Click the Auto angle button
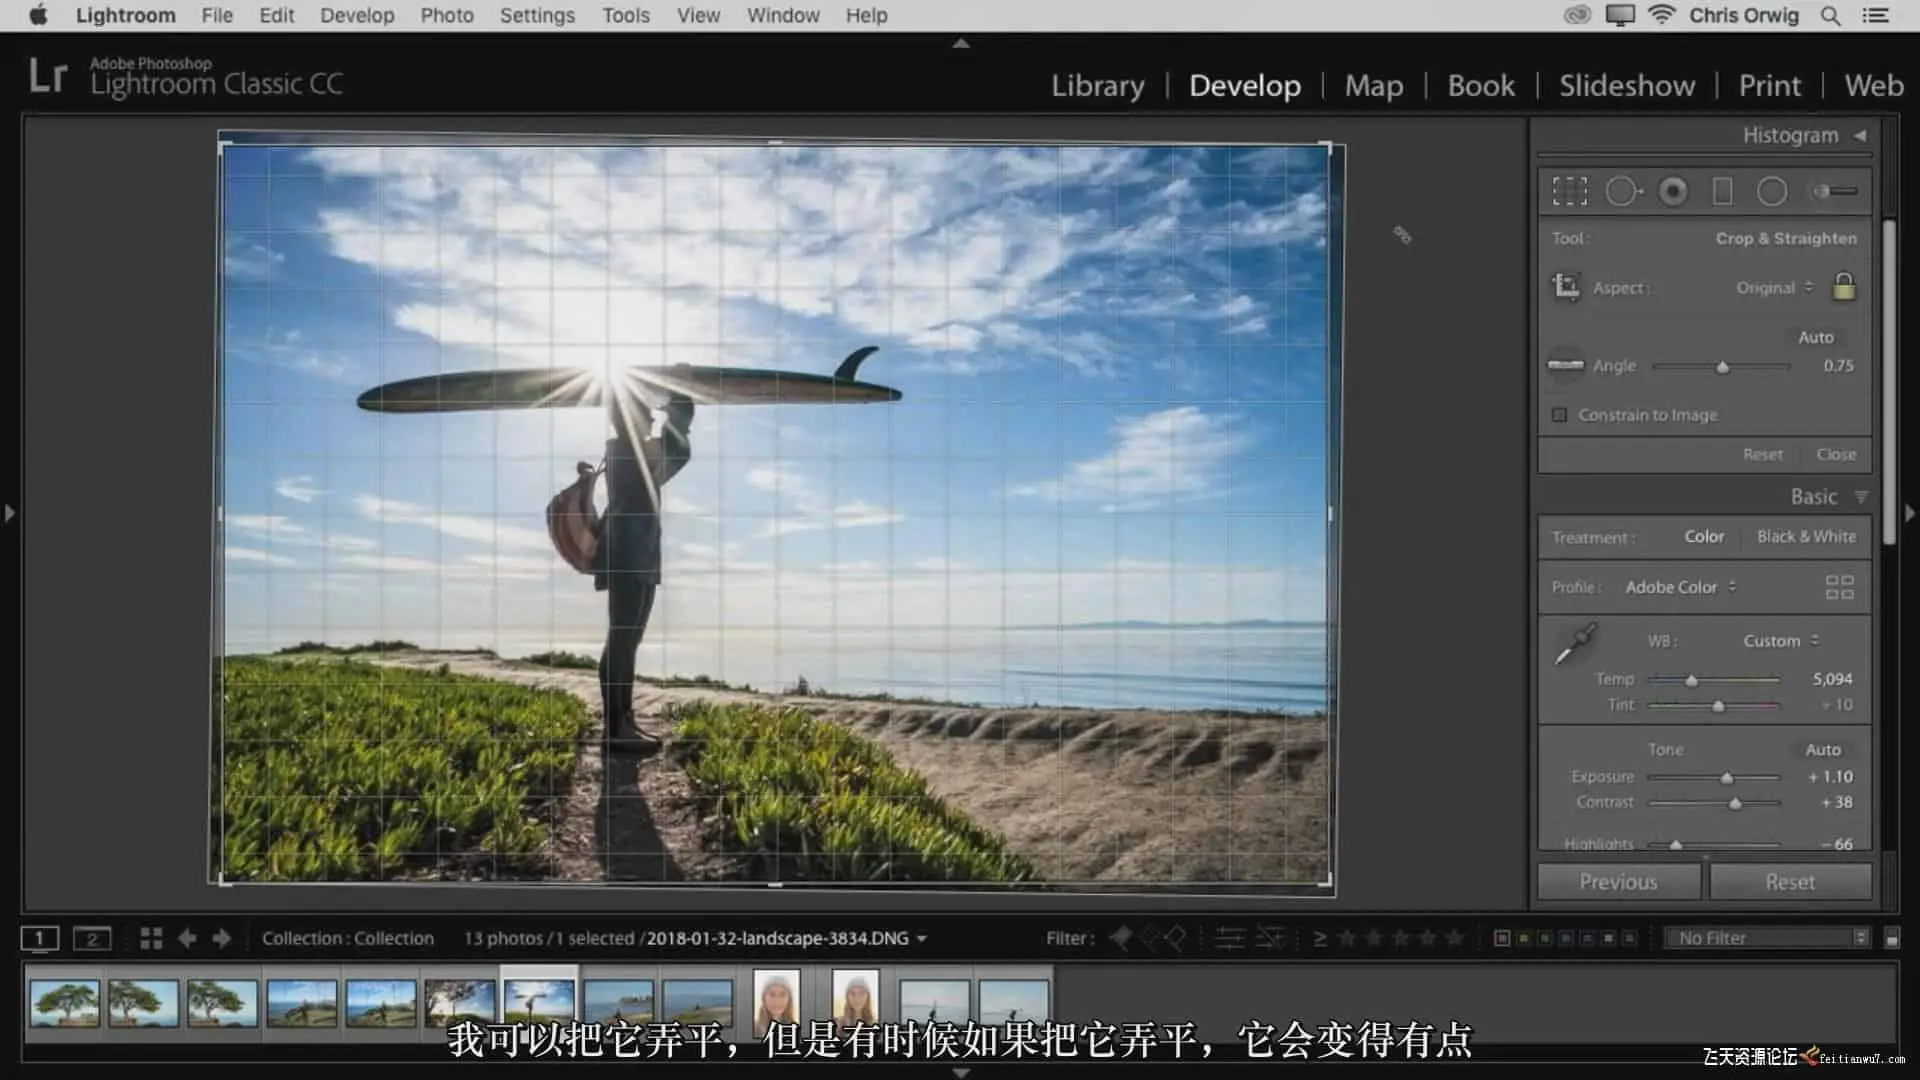Image resolution: width=1920 pixels, height=1080 pixels. pos(1815,337)
